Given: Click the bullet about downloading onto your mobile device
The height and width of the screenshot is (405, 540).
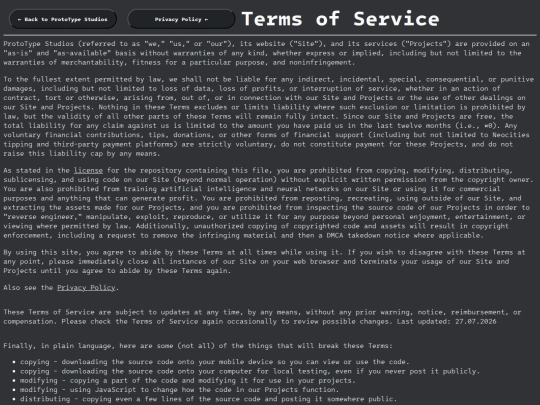Looking at the screenshot, I should (x=215, y=362).
